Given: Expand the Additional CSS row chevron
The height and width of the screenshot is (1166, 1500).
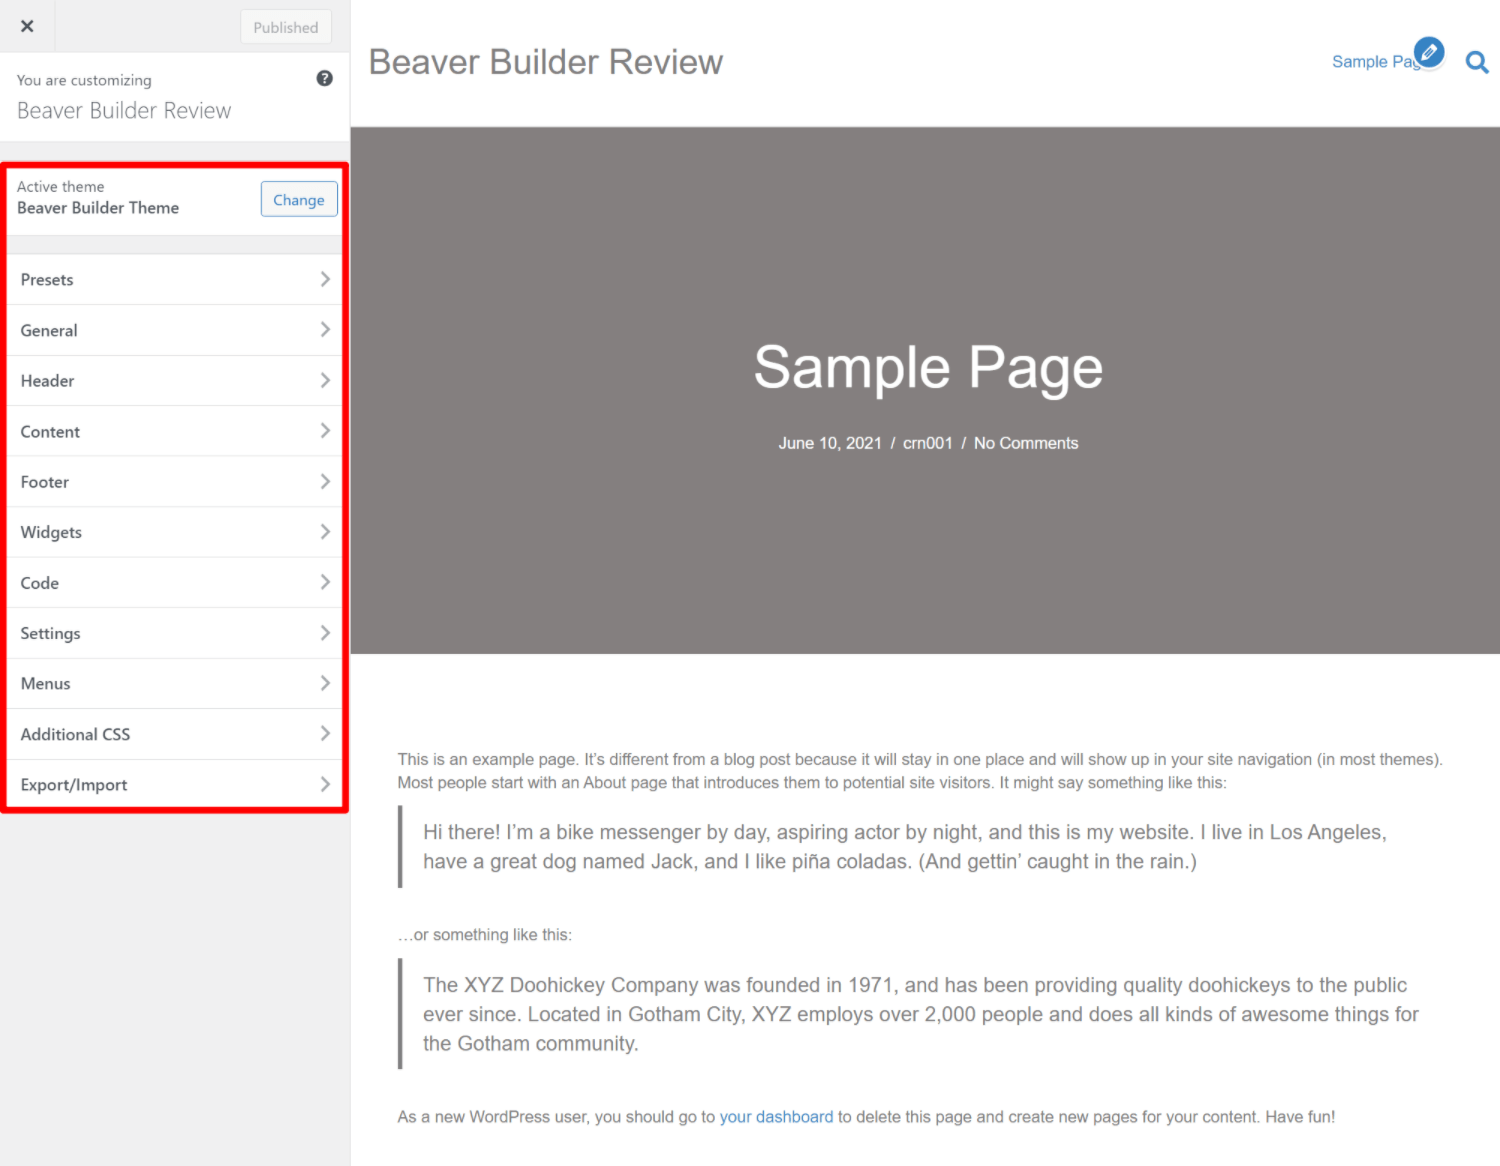Looking at the screenshot, I should [325, 733].
